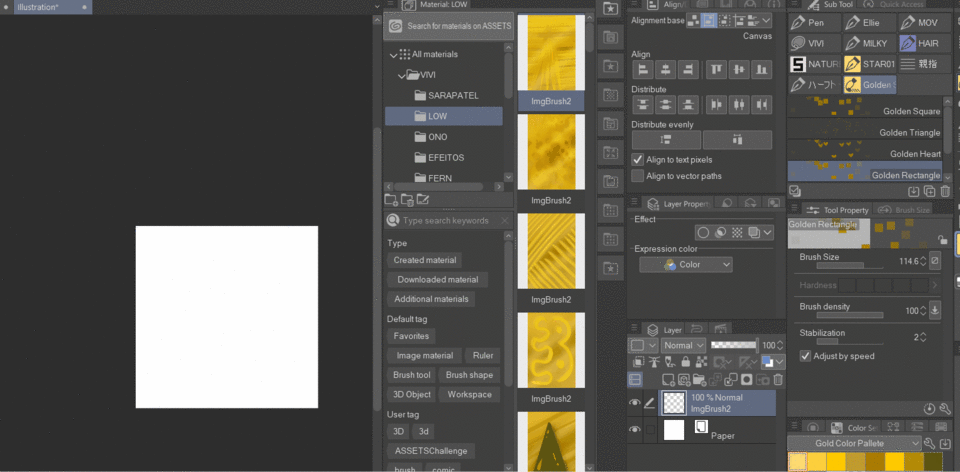Open the layer color dropdown in Layer panel
The height and width of the screenshot is (472, 960).
tap(773, 362)
